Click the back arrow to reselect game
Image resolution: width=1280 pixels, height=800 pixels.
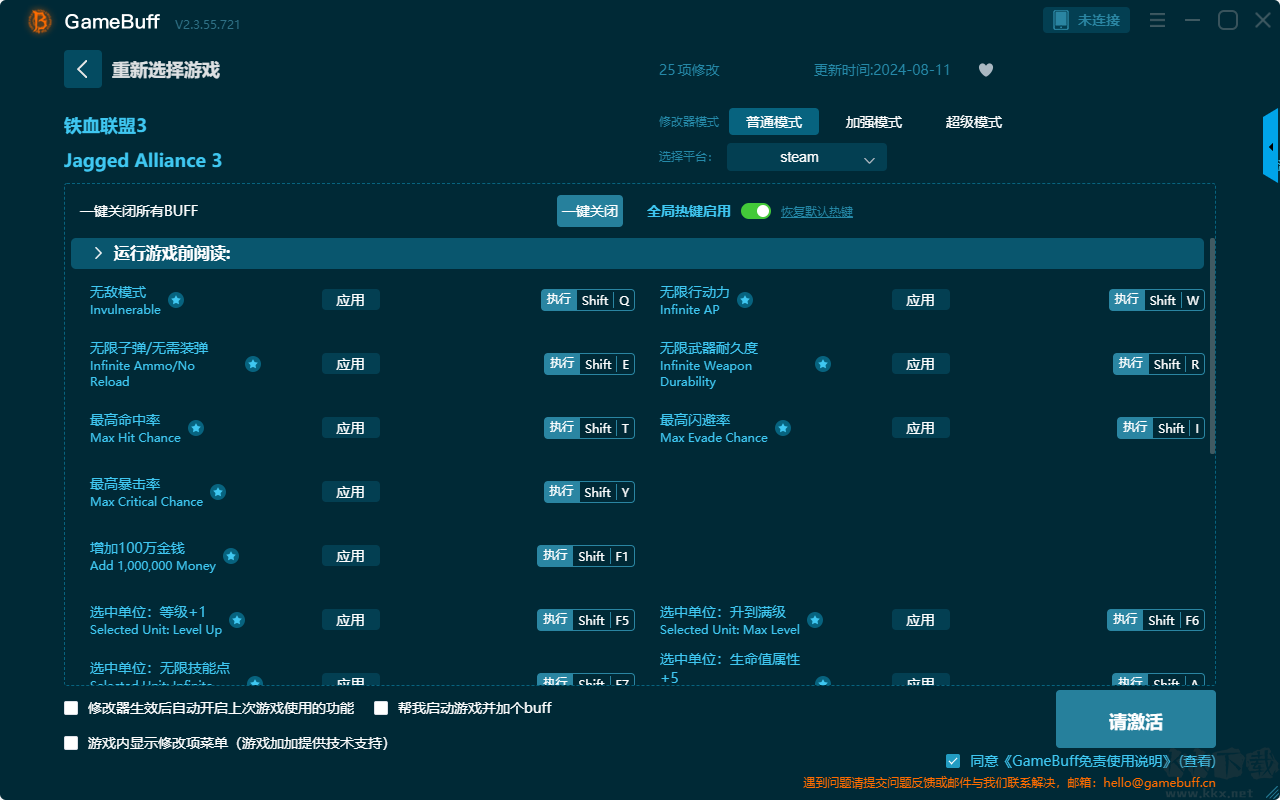pyautogui.click(x=83, y=69)
